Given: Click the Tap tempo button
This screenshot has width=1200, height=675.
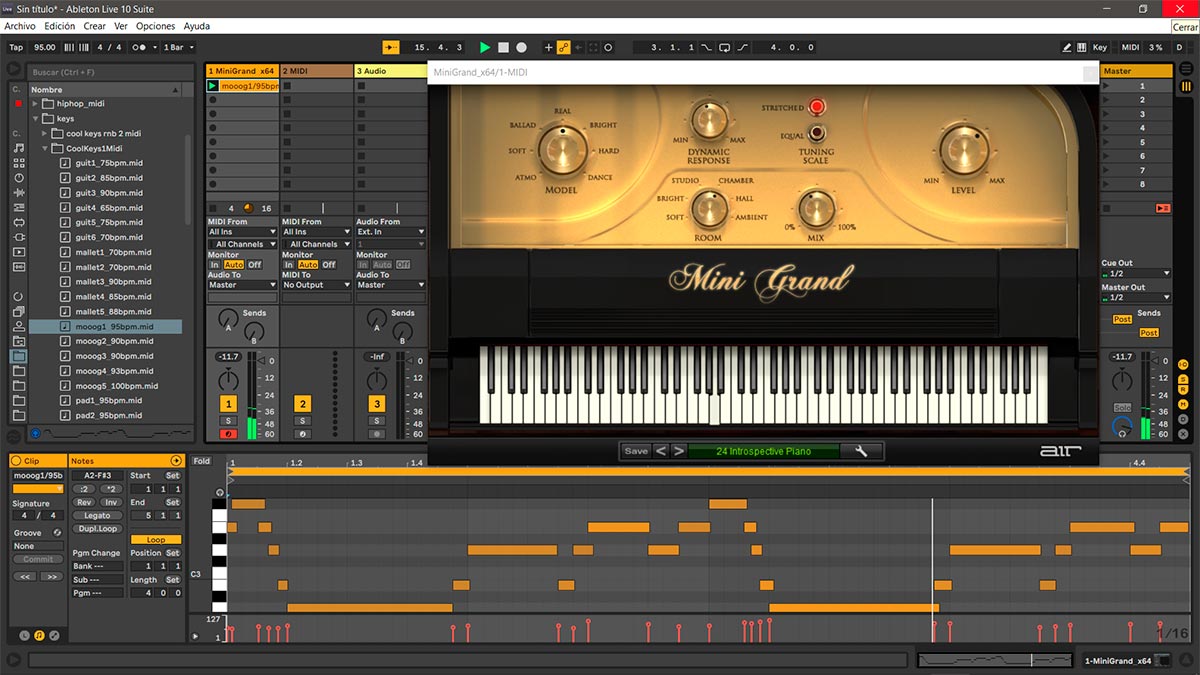Looking at the screenshot, I should (x=16, y=47).
